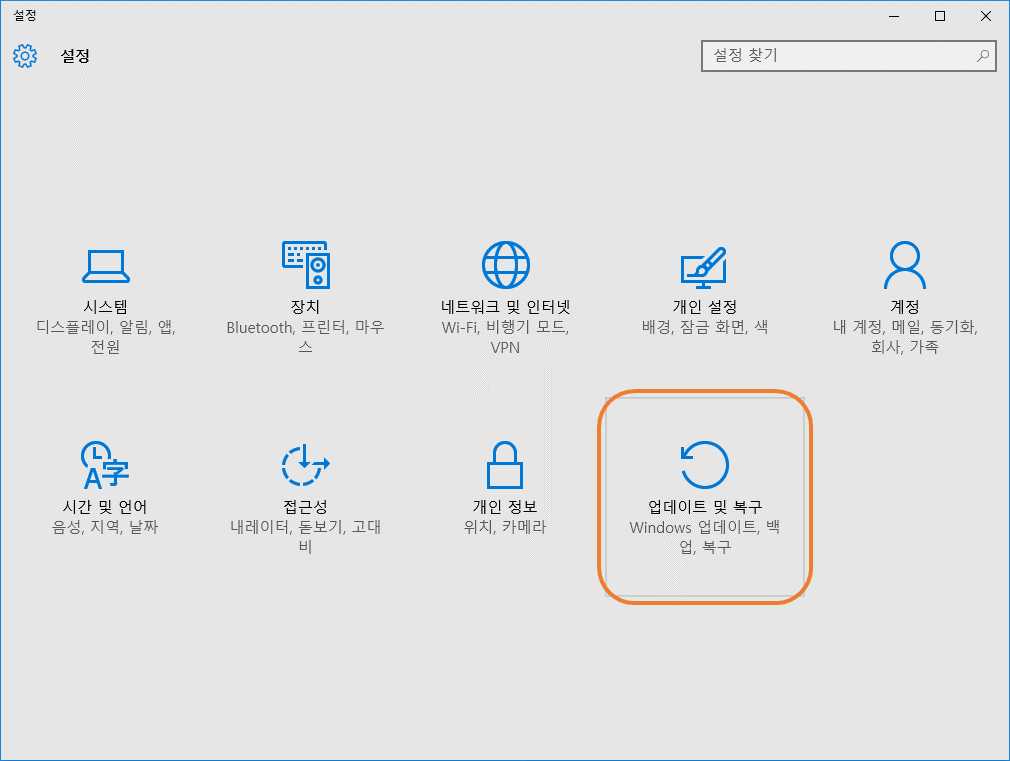1010x761 pixels.
Task: Click the laptop icon for display settings
Action: point(107,264)
